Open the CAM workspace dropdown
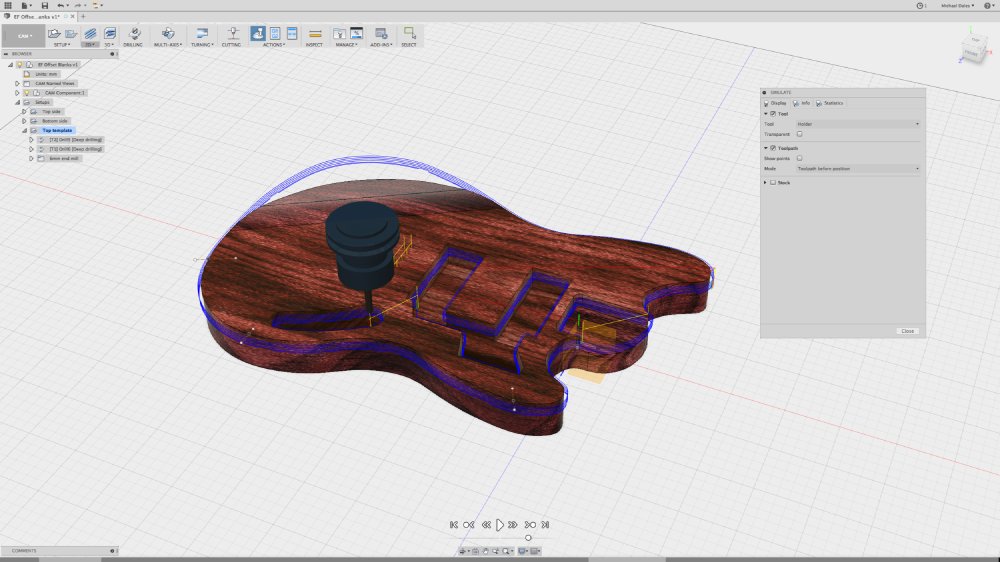Screen dimensions: 1000x562 tap(24, 36)
